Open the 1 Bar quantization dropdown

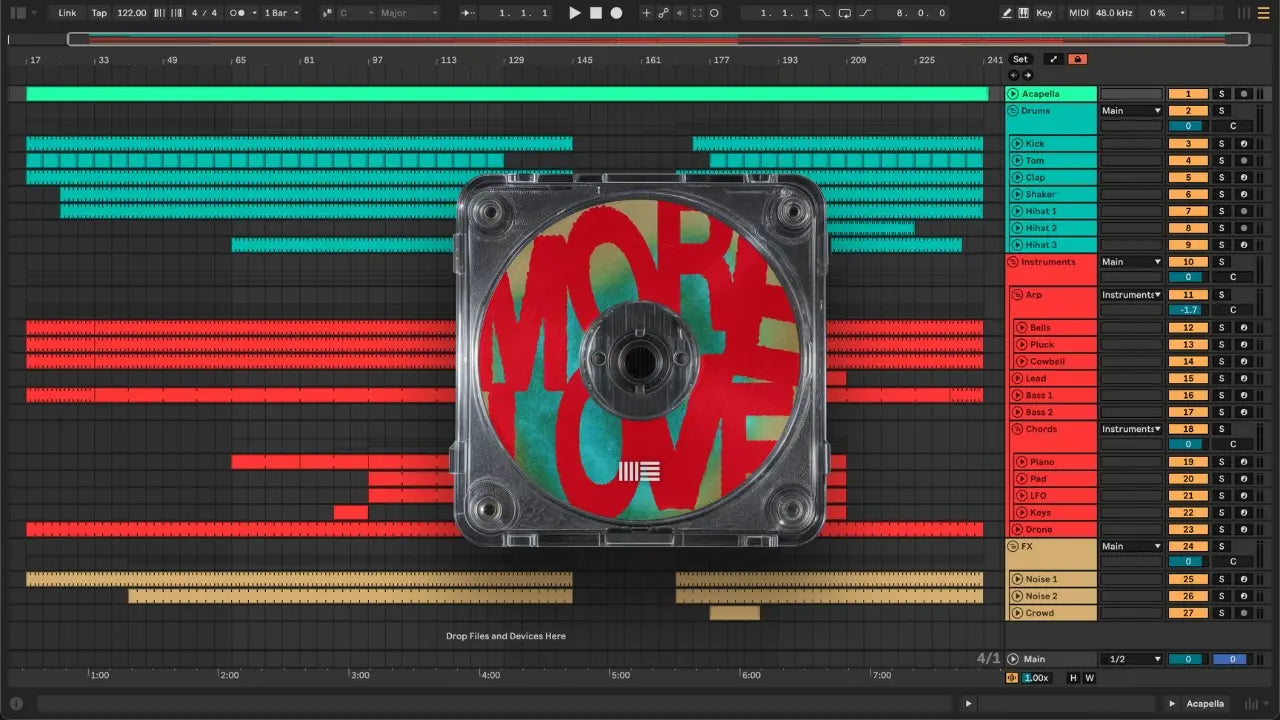pyautogui.click(x=281, y=13)
